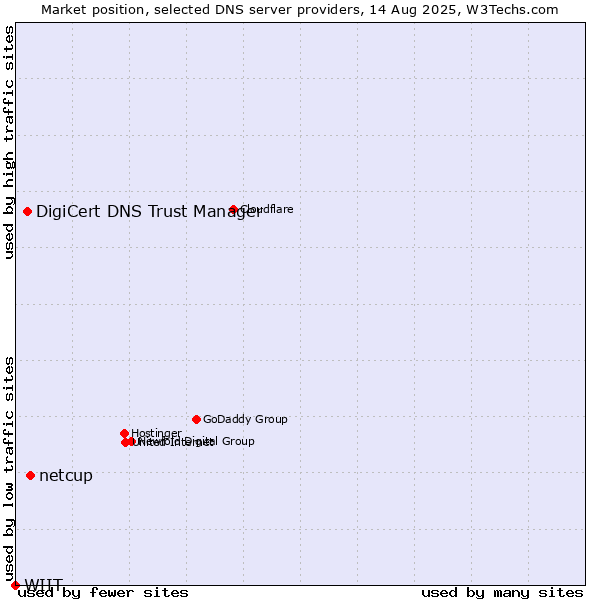The image size is (600, 600).
Task: Click the netcup red data point
Action: click(31, 476)
